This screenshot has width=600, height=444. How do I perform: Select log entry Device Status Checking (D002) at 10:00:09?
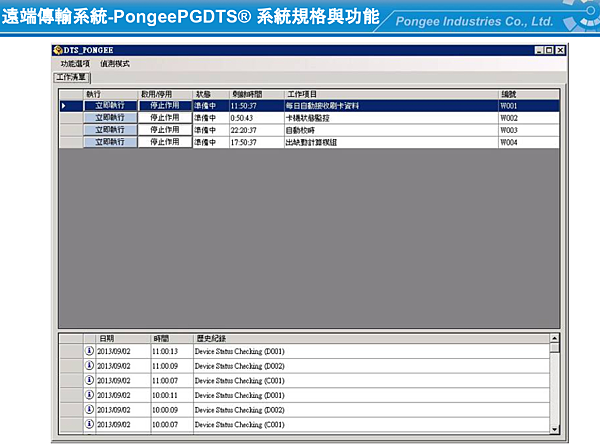372,410
